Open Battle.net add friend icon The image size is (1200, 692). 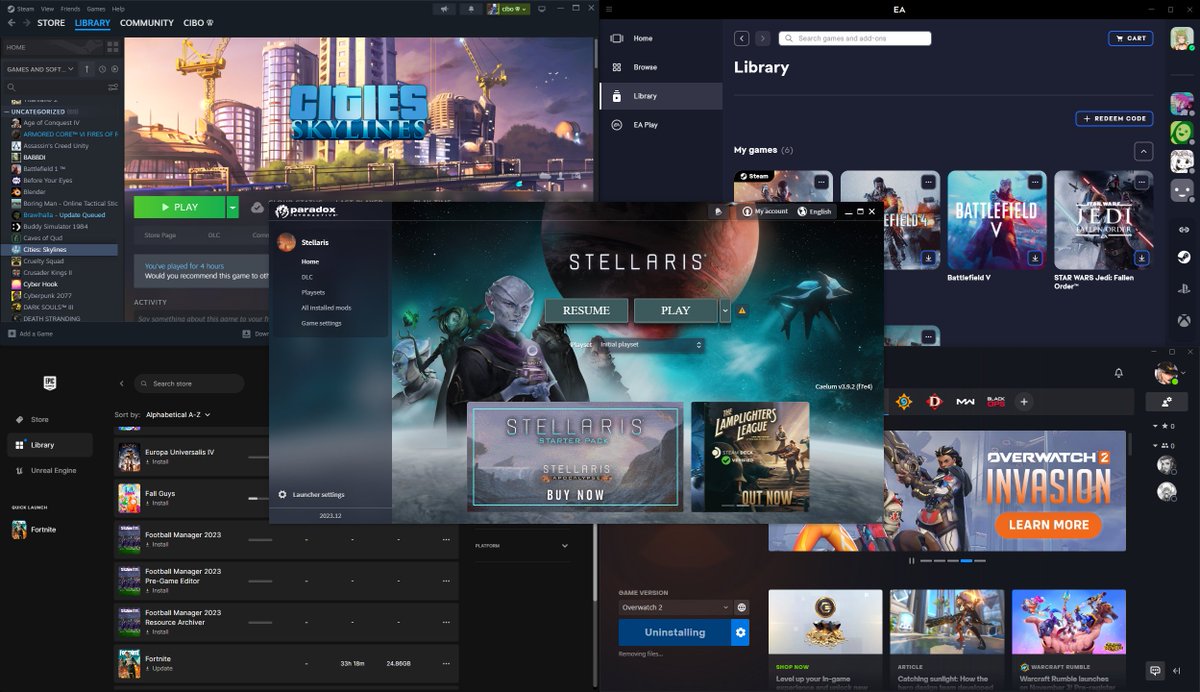[1166, 402]
